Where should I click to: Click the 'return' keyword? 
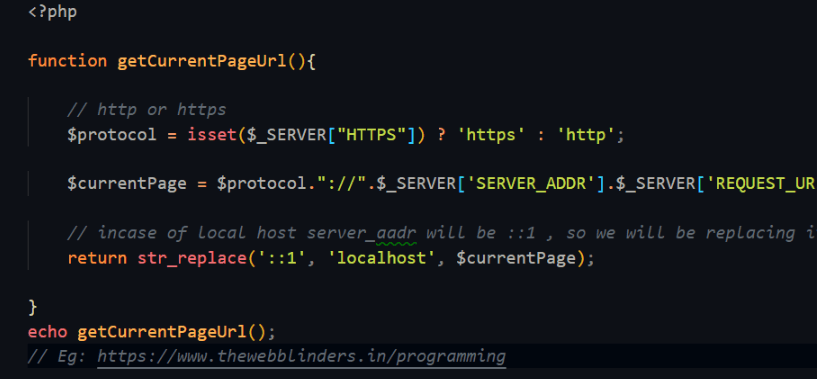pos(97,258)
